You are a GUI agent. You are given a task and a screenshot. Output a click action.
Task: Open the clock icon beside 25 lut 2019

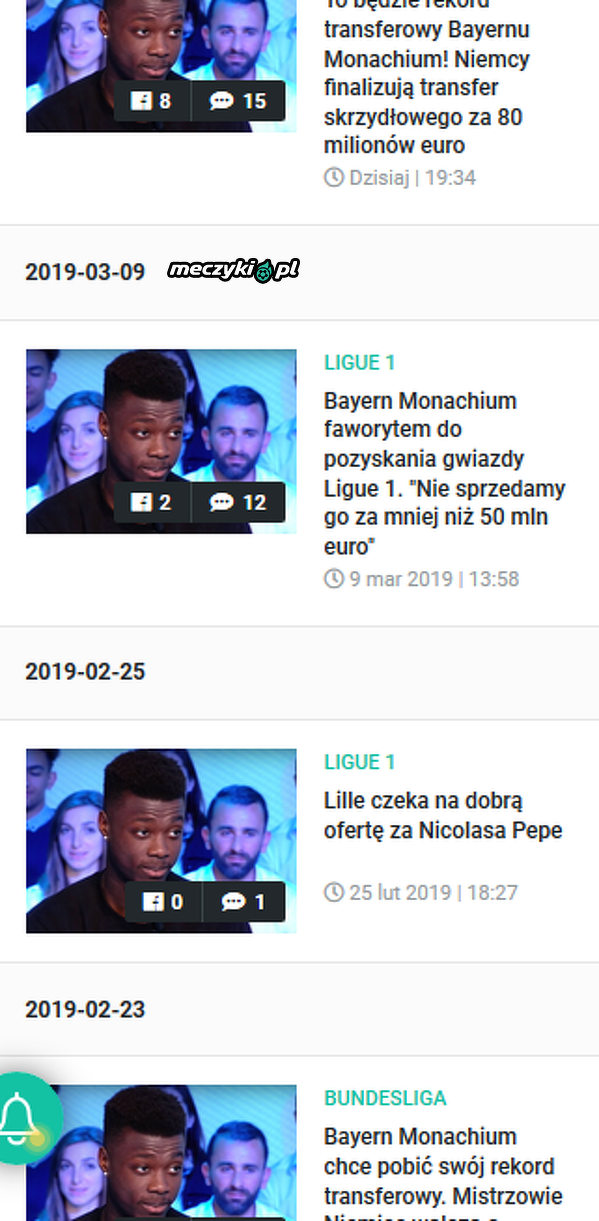pyautogui.click(x=334, y=892)
